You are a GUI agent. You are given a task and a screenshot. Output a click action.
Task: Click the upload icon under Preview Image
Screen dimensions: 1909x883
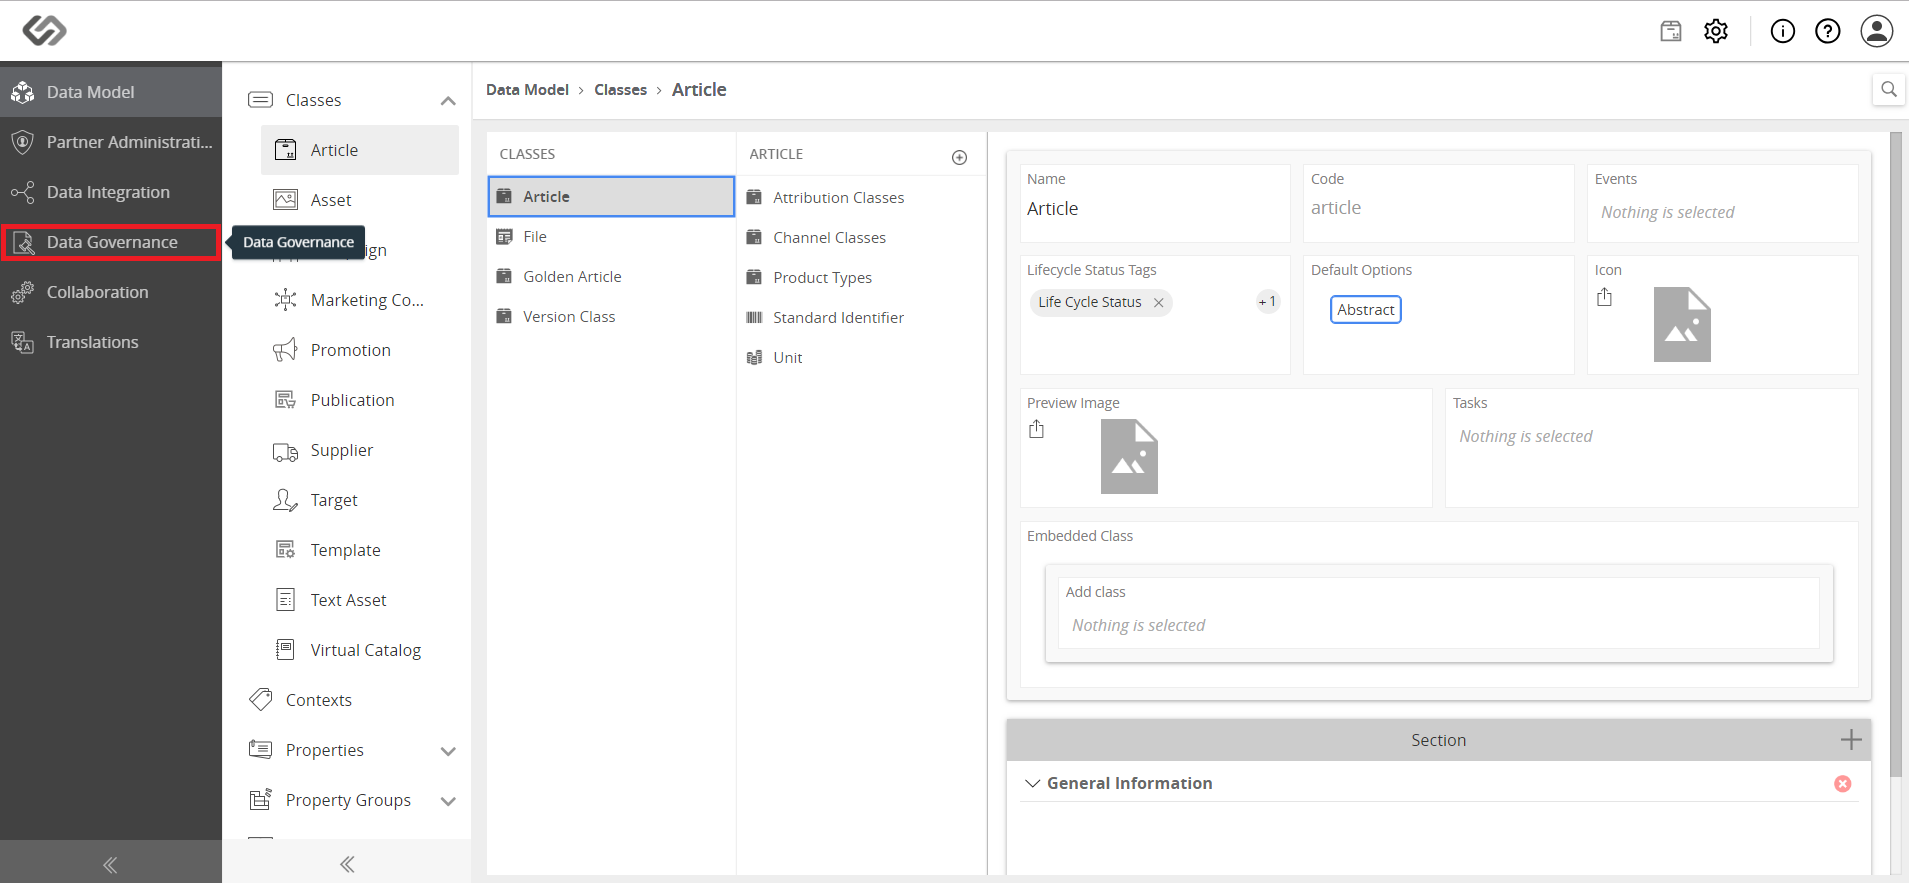(x=1037, y=429)
